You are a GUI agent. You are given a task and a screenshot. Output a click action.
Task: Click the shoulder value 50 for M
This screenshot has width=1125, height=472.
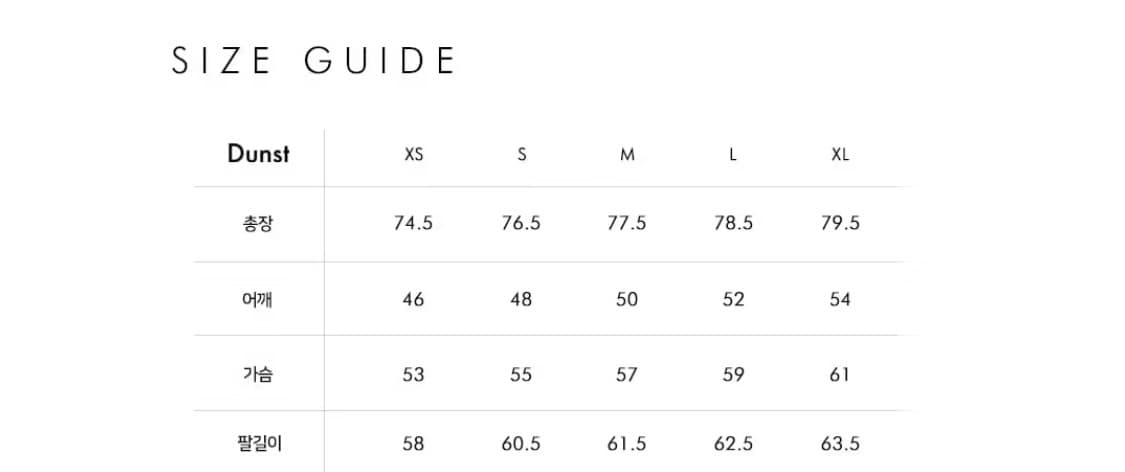coord(627,299)
